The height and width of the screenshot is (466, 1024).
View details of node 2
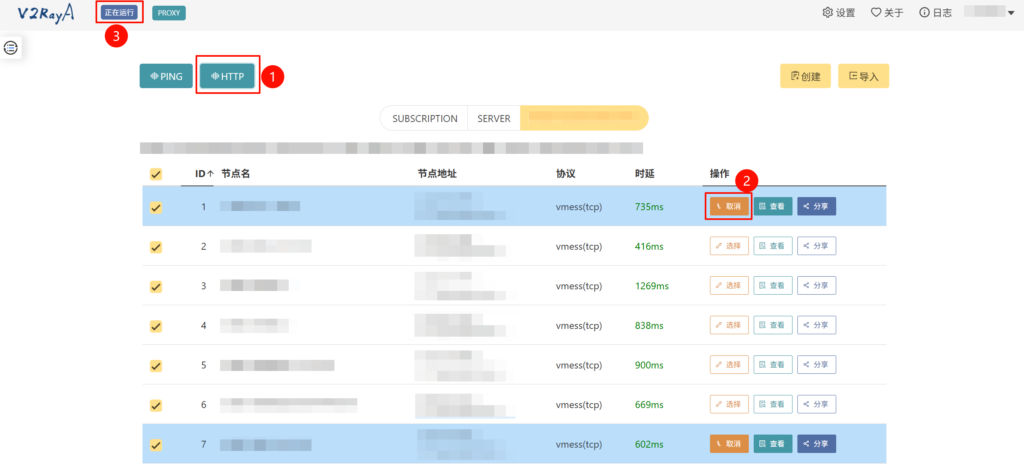772,246
